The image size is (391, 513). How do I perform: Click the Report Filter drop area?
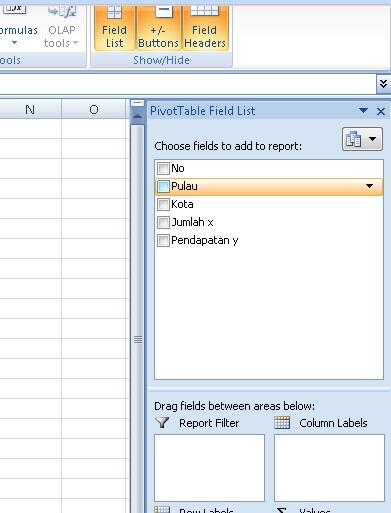[x=209, y=468]
